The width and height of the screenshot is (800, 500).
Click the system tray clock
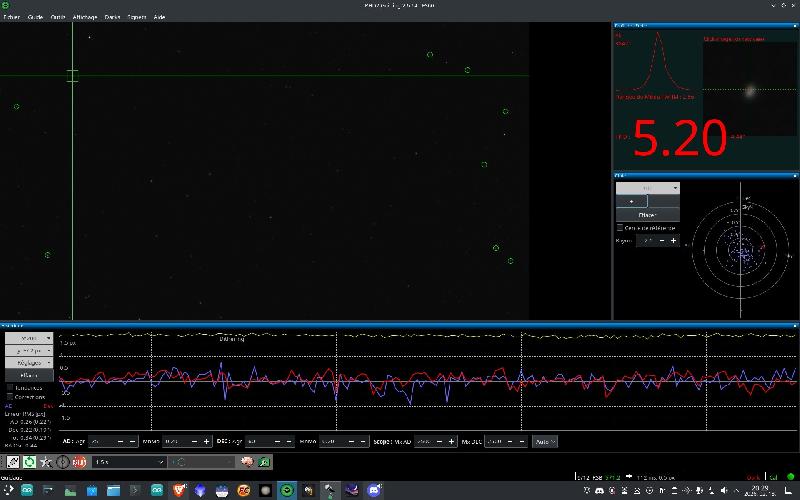(760, 491)
